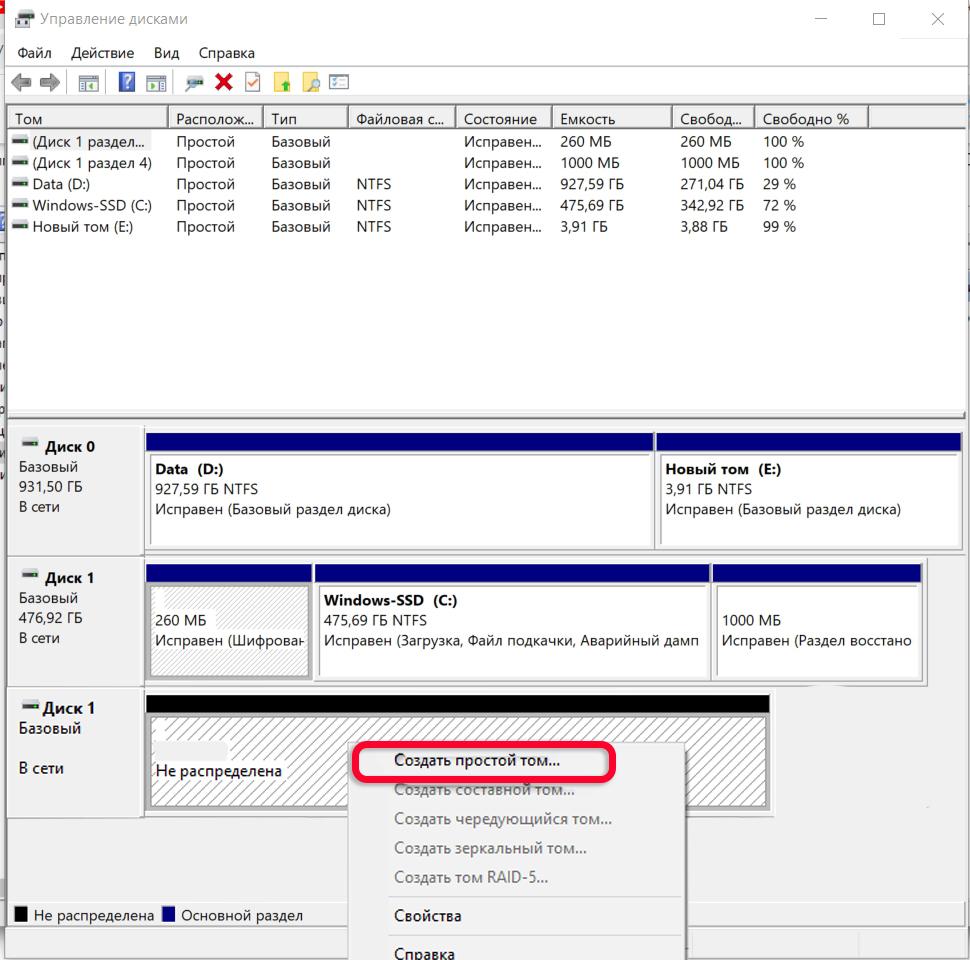Click drive icon of Data (D:) row
This screenshot has height=960, width=970.
20,183
